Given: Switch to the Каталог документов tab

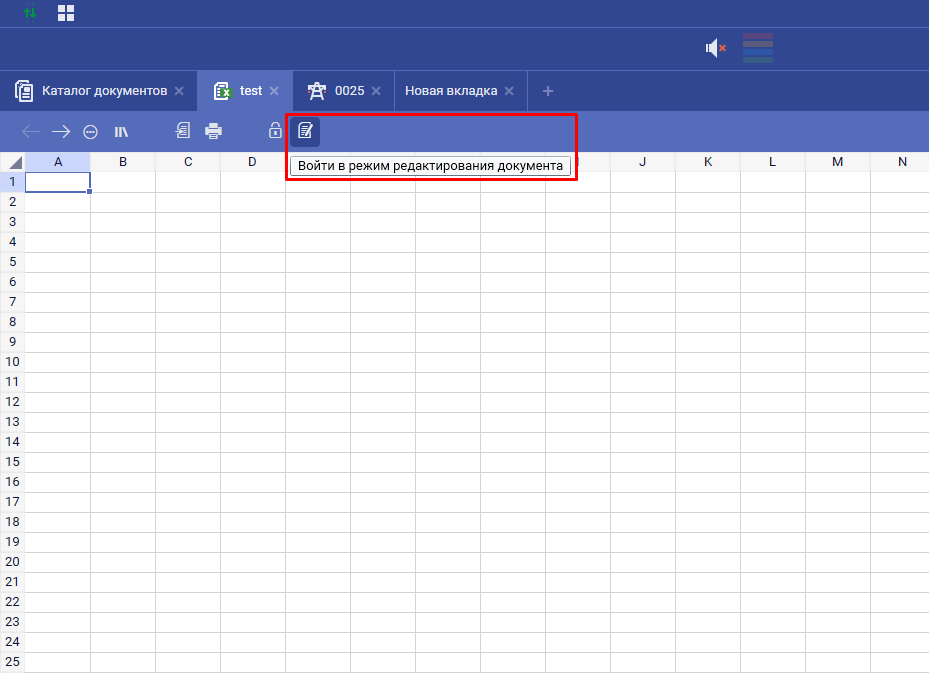Looking at the screenshot, I should point(103,91).
